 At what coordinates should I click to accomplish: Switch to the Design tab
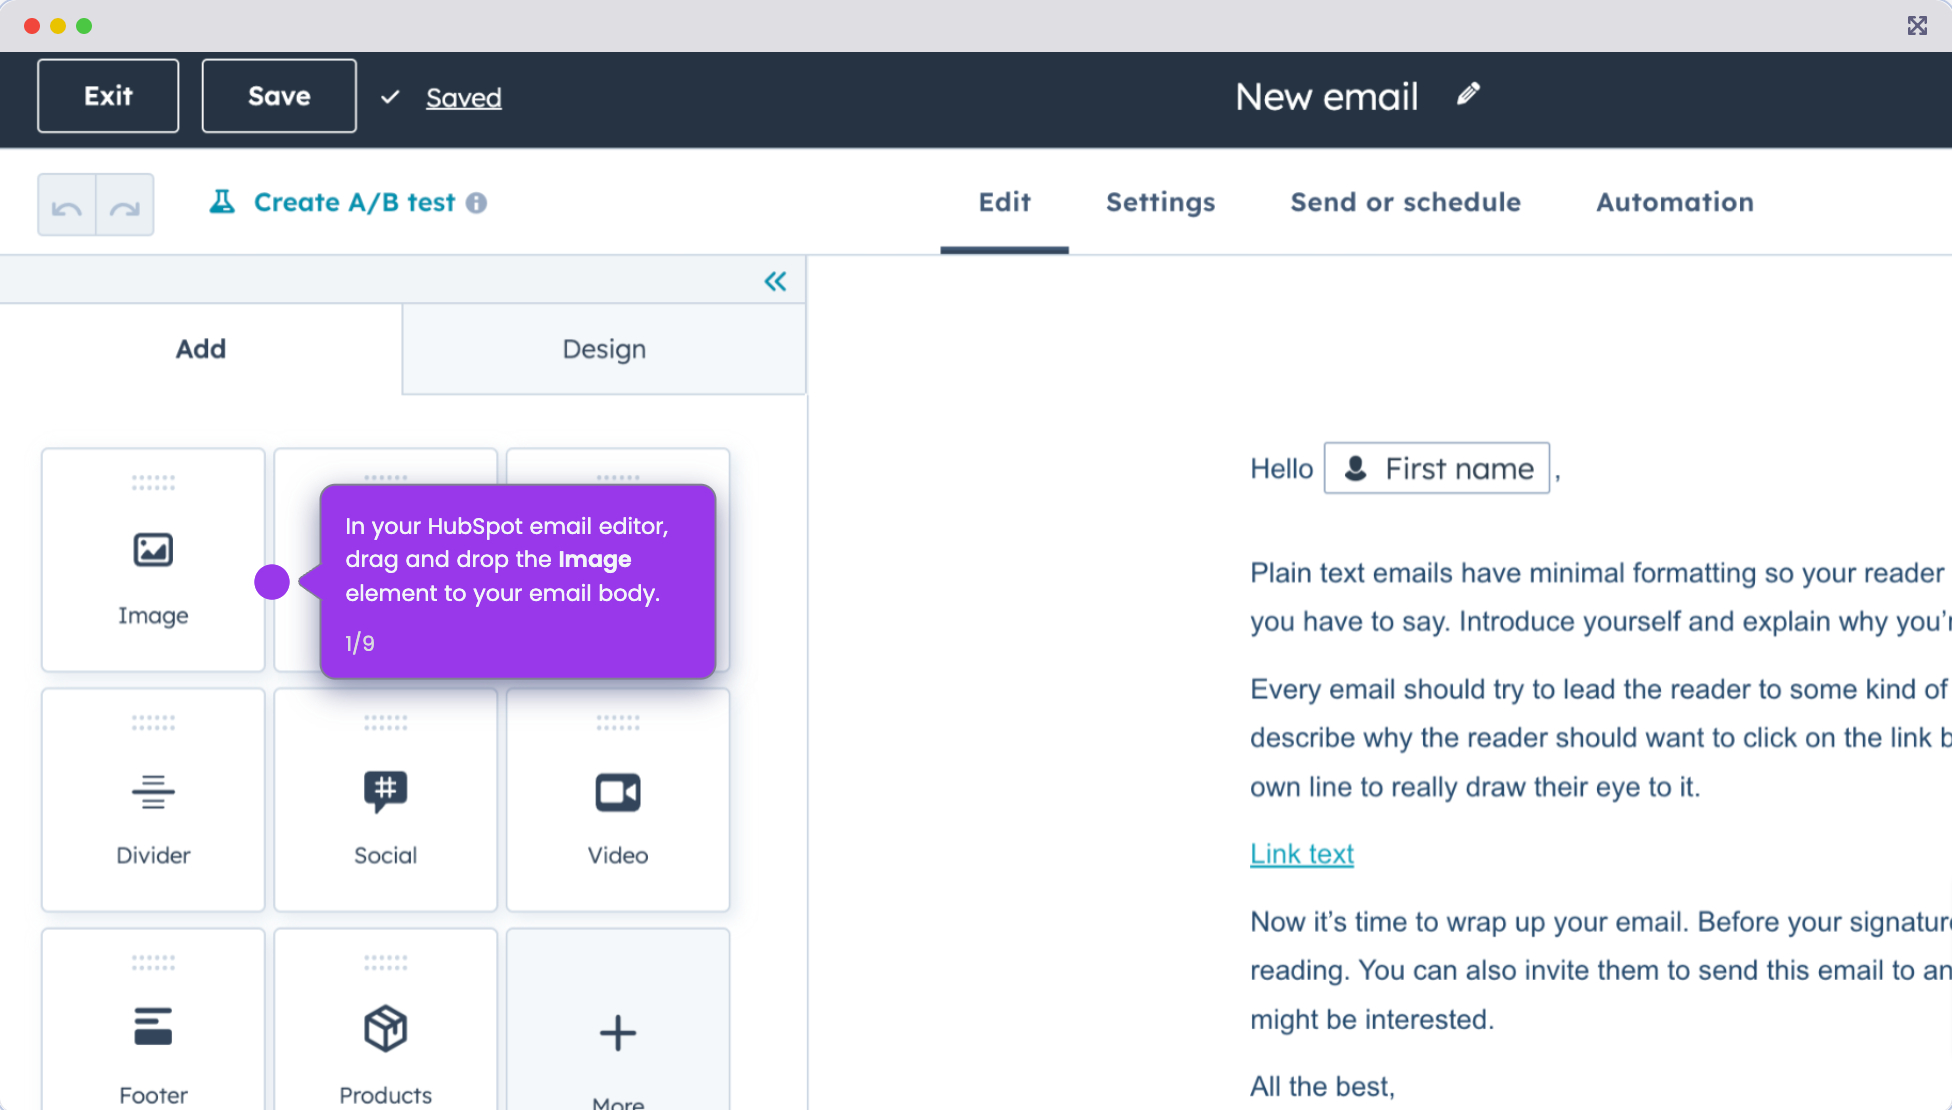point(604,349)
